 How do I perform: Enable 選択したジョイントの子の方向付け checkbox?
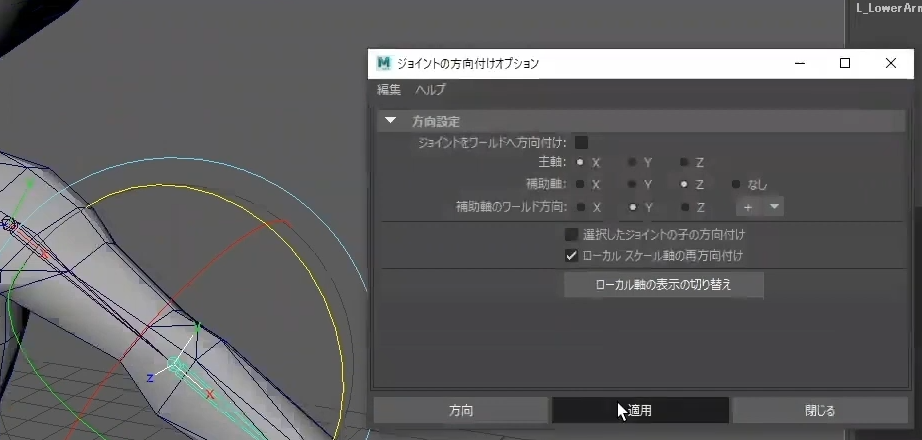point(571,235)
